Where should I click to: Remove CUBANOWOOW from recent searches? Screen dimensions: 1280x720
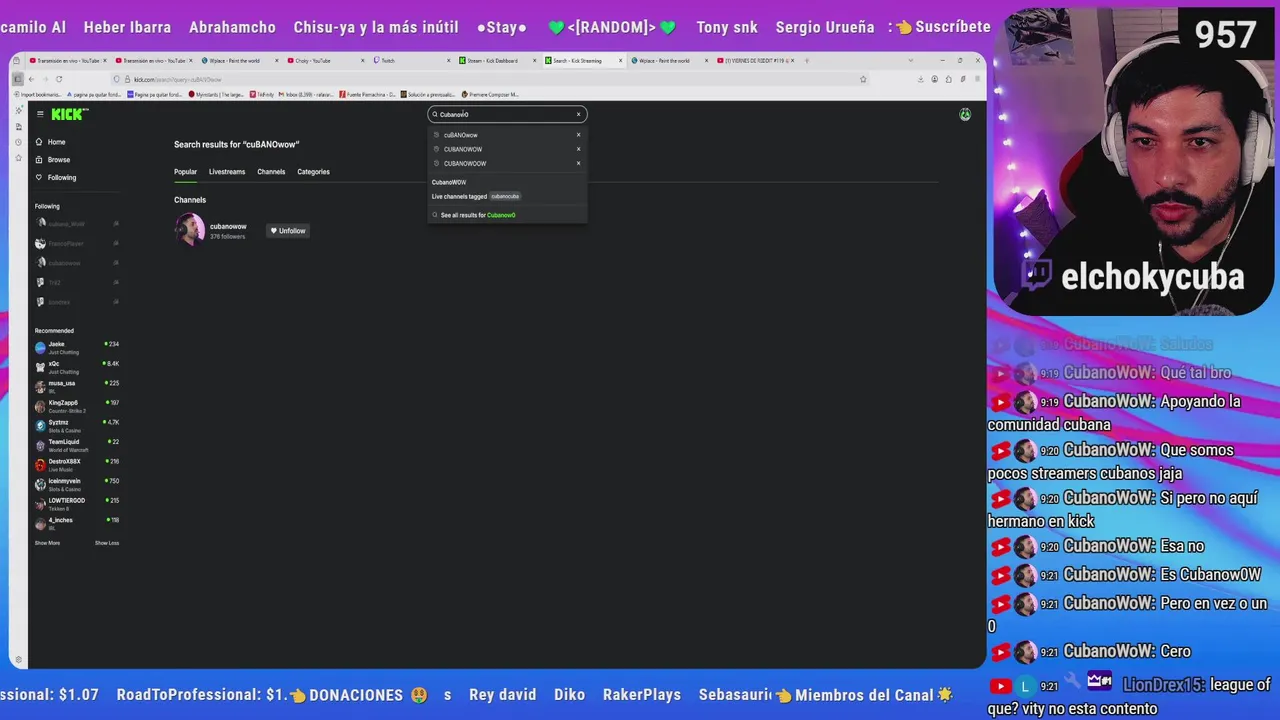(x=578, y=163)
